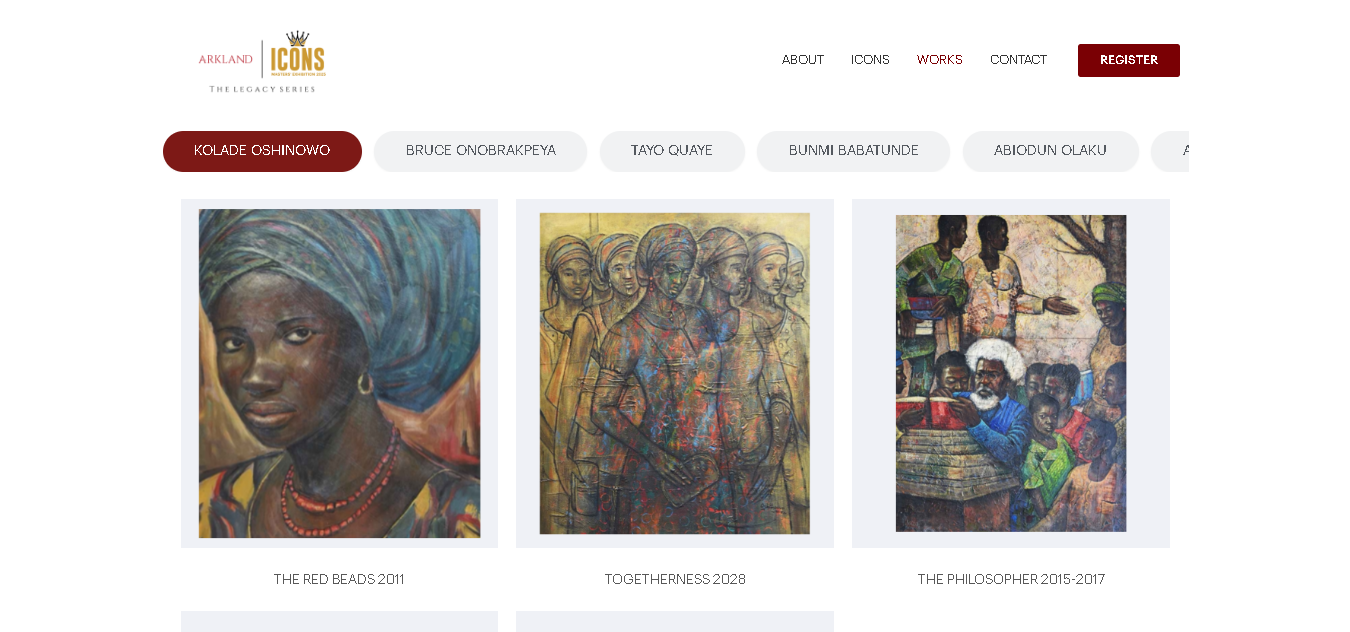1350x632 pixels.
Task: View the Togetherness painting image
Action: click(675, 373)
